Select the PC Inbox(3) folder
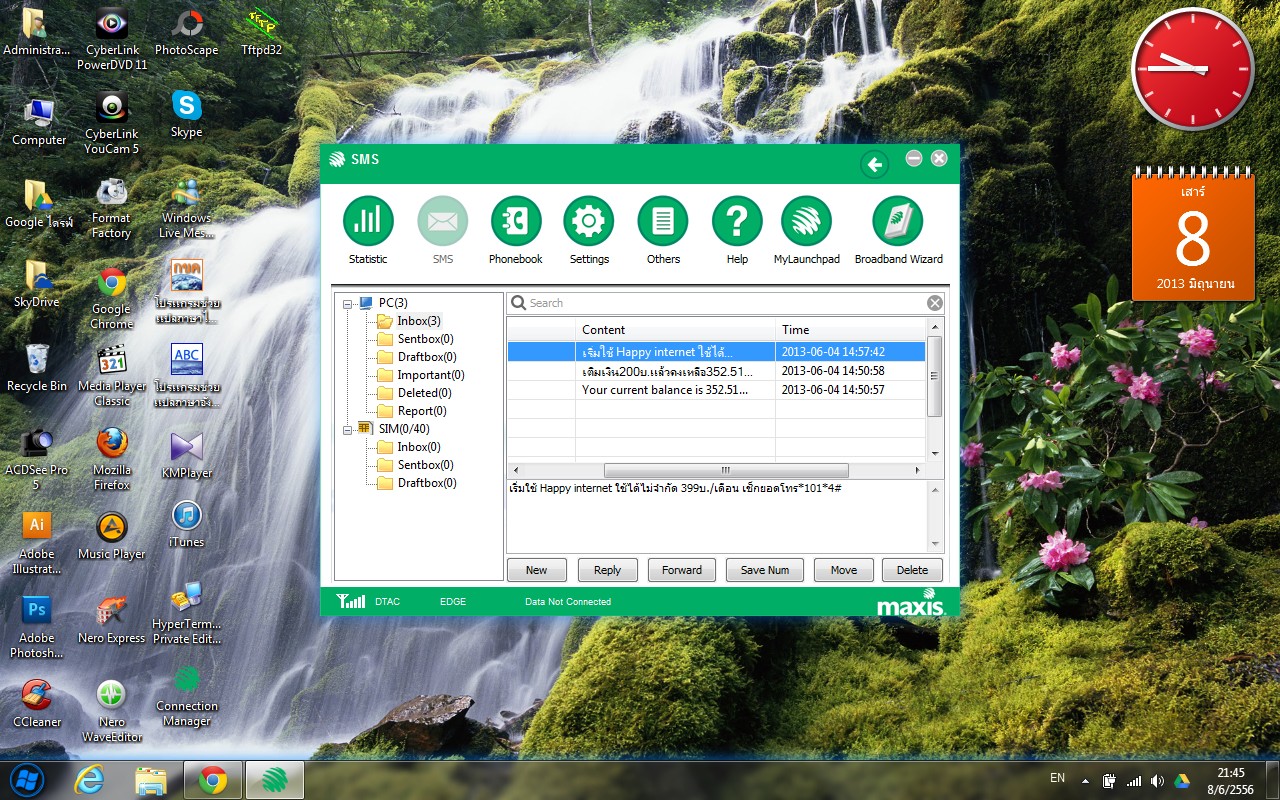The image size is (1280, 800). tap(418, 321)
